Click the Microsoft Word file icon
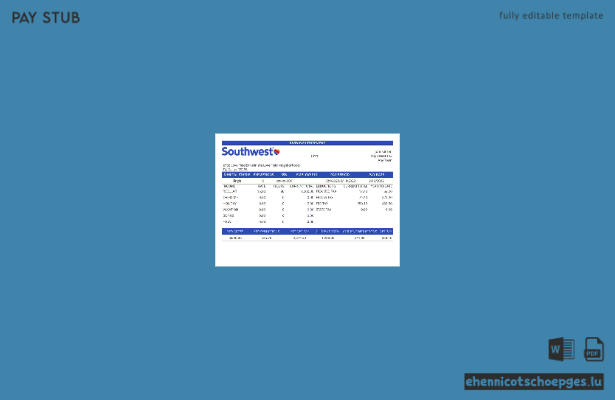Image resolution: width=615 pixels, height=400 pixels. point(561,349)
